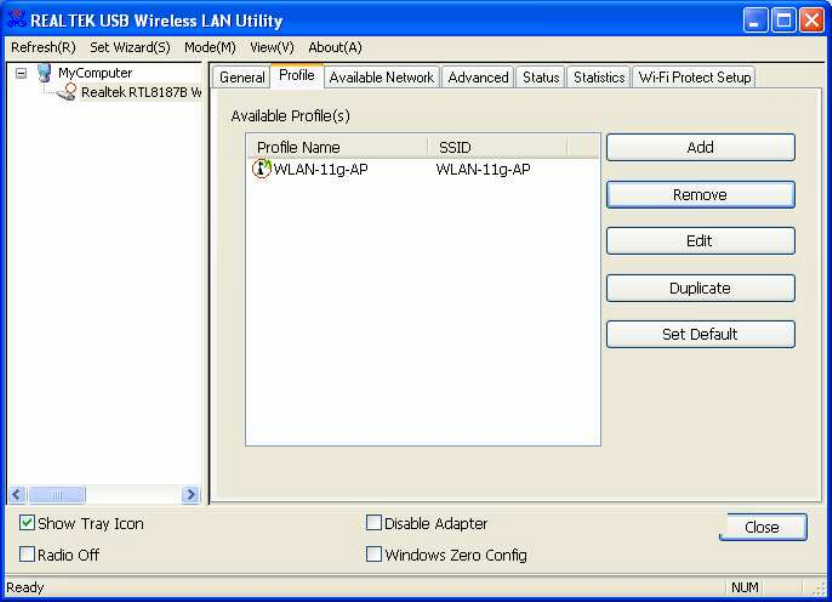Image resolution: width=832 pixels, height=602 pixels.
Task: Click the resize grip in status bar corner
Action: click(x=819, y=589)
